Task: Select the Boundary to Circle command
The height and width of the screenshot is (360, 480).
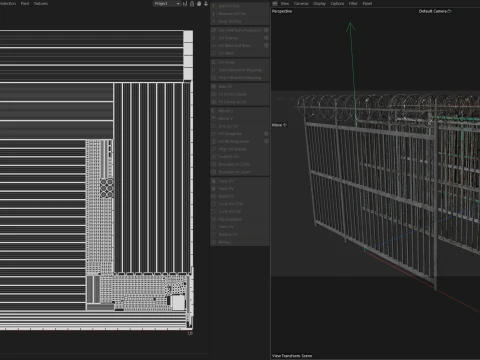Action: point(234,164)
